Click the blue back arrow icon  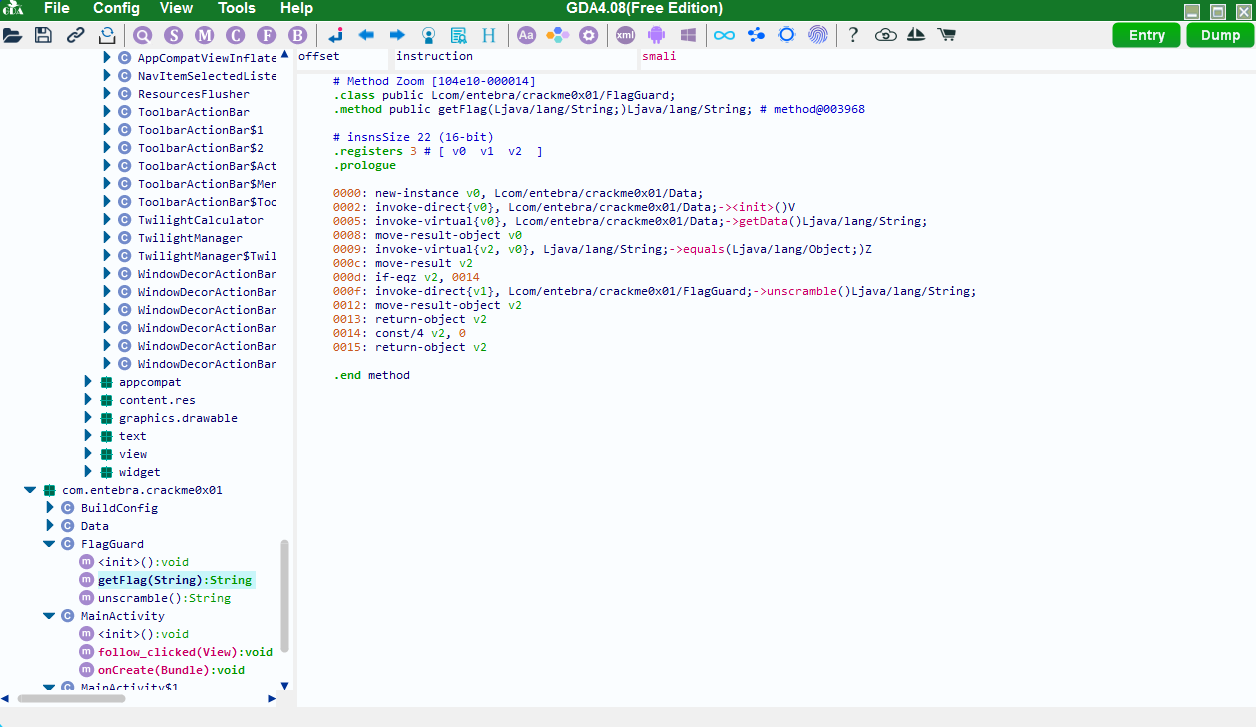tap(366, 35)
